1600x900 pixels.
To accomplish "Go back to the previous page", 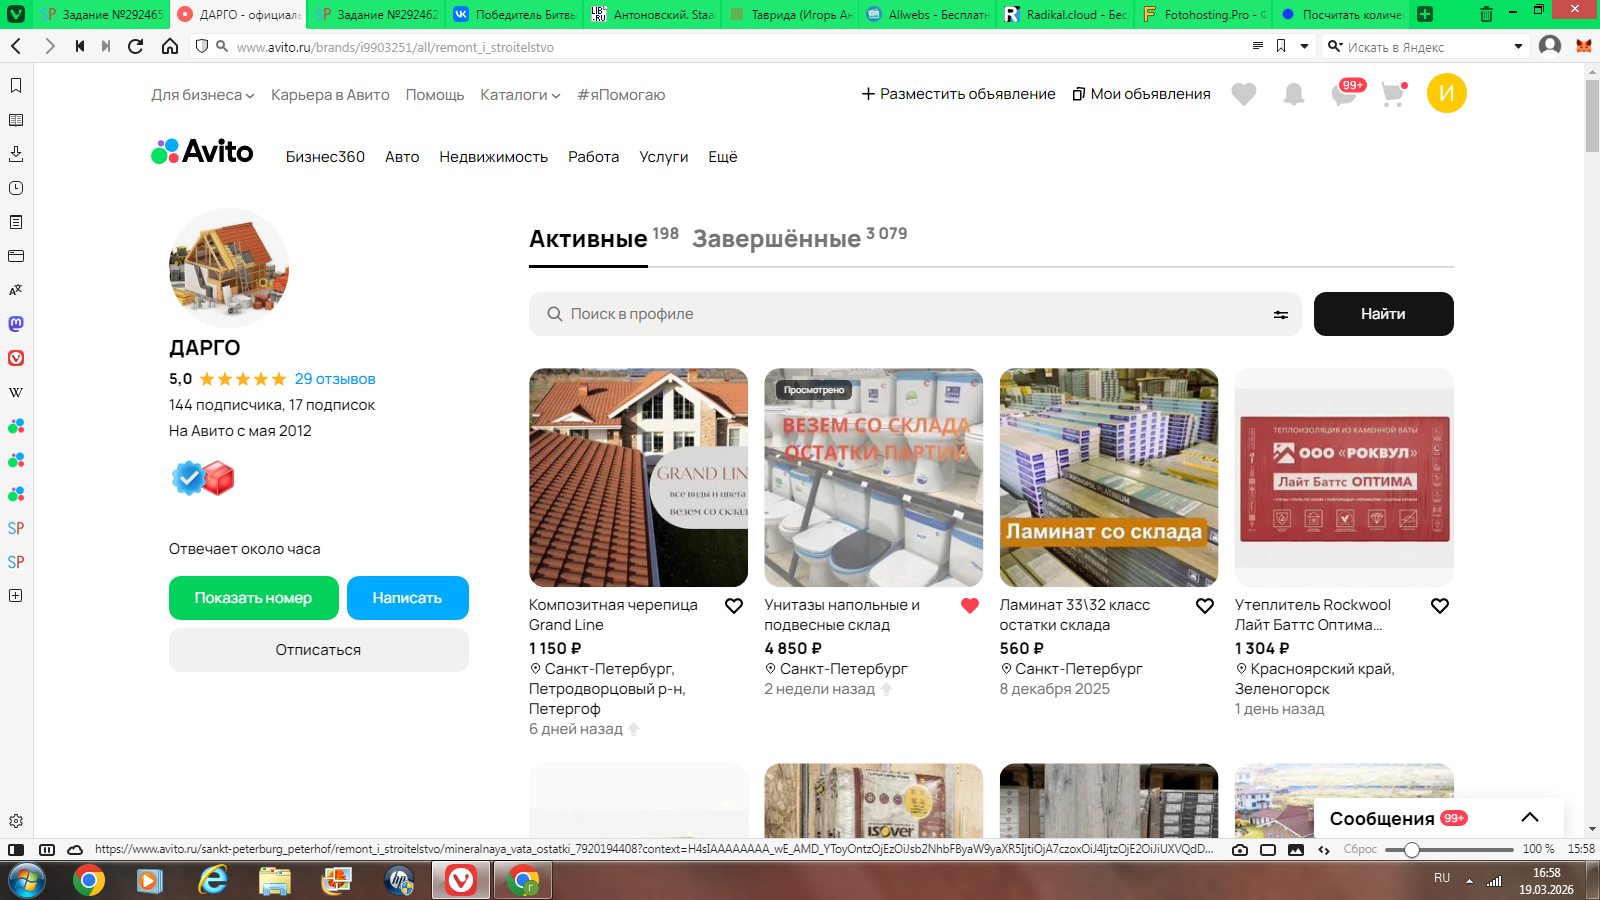I will coord(16,46).
